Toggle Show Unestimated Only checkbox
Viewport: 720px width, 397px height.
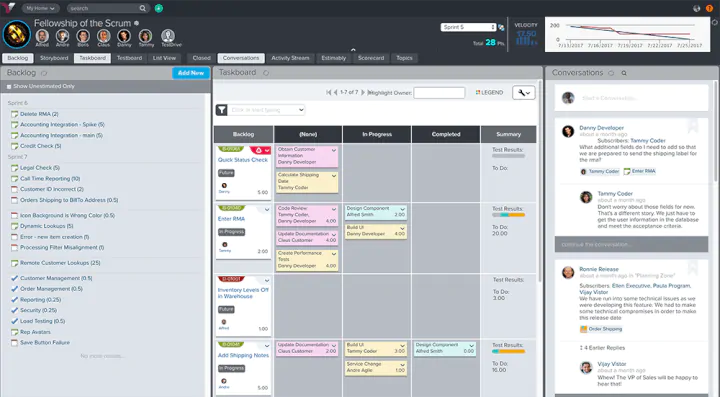(9, 86)
